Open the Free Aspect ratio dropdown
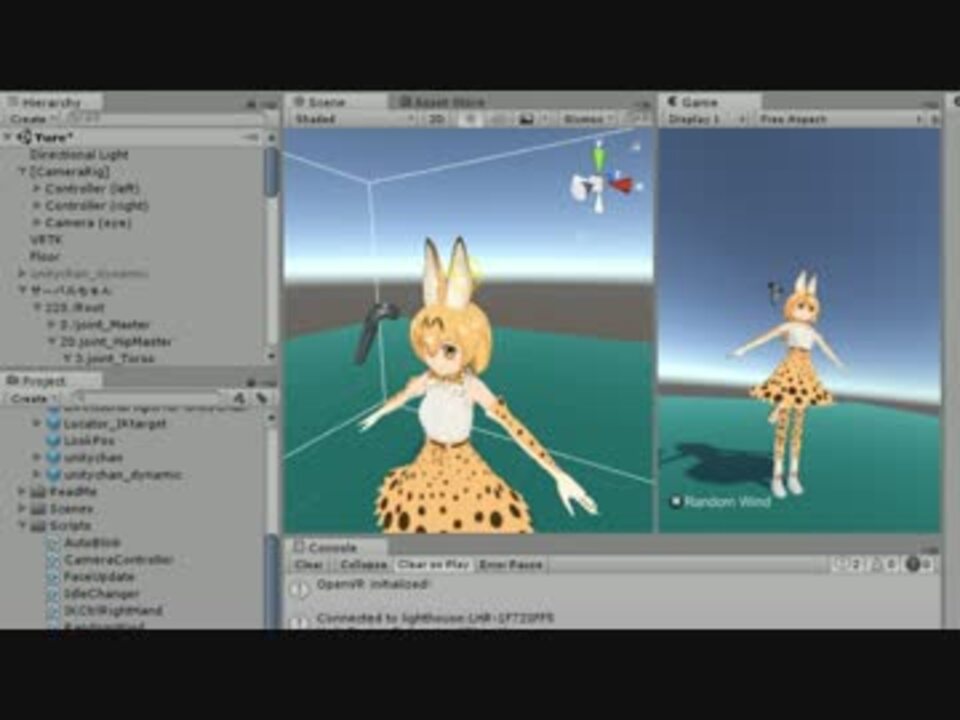 click(x=840, y=119)
